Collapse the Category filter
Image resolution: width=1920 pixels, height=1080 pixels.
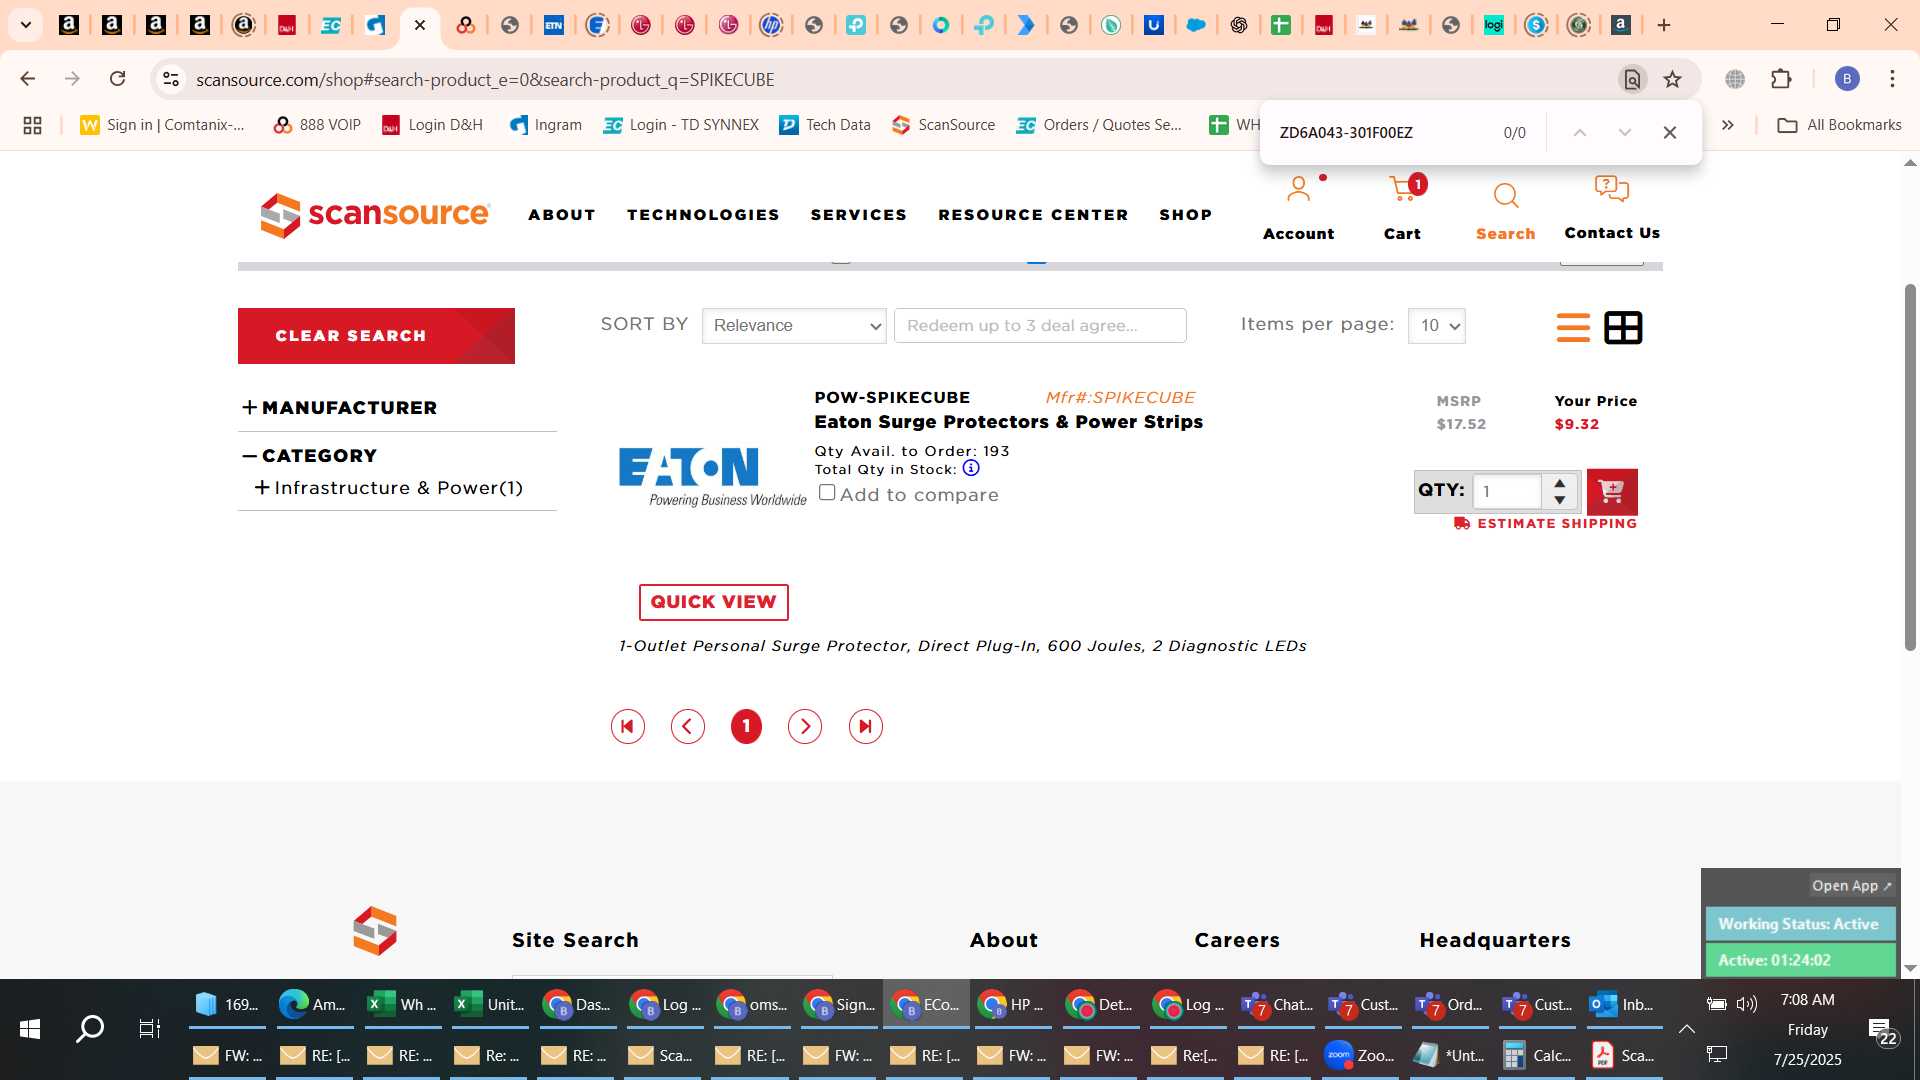click(x=250, y=455)
